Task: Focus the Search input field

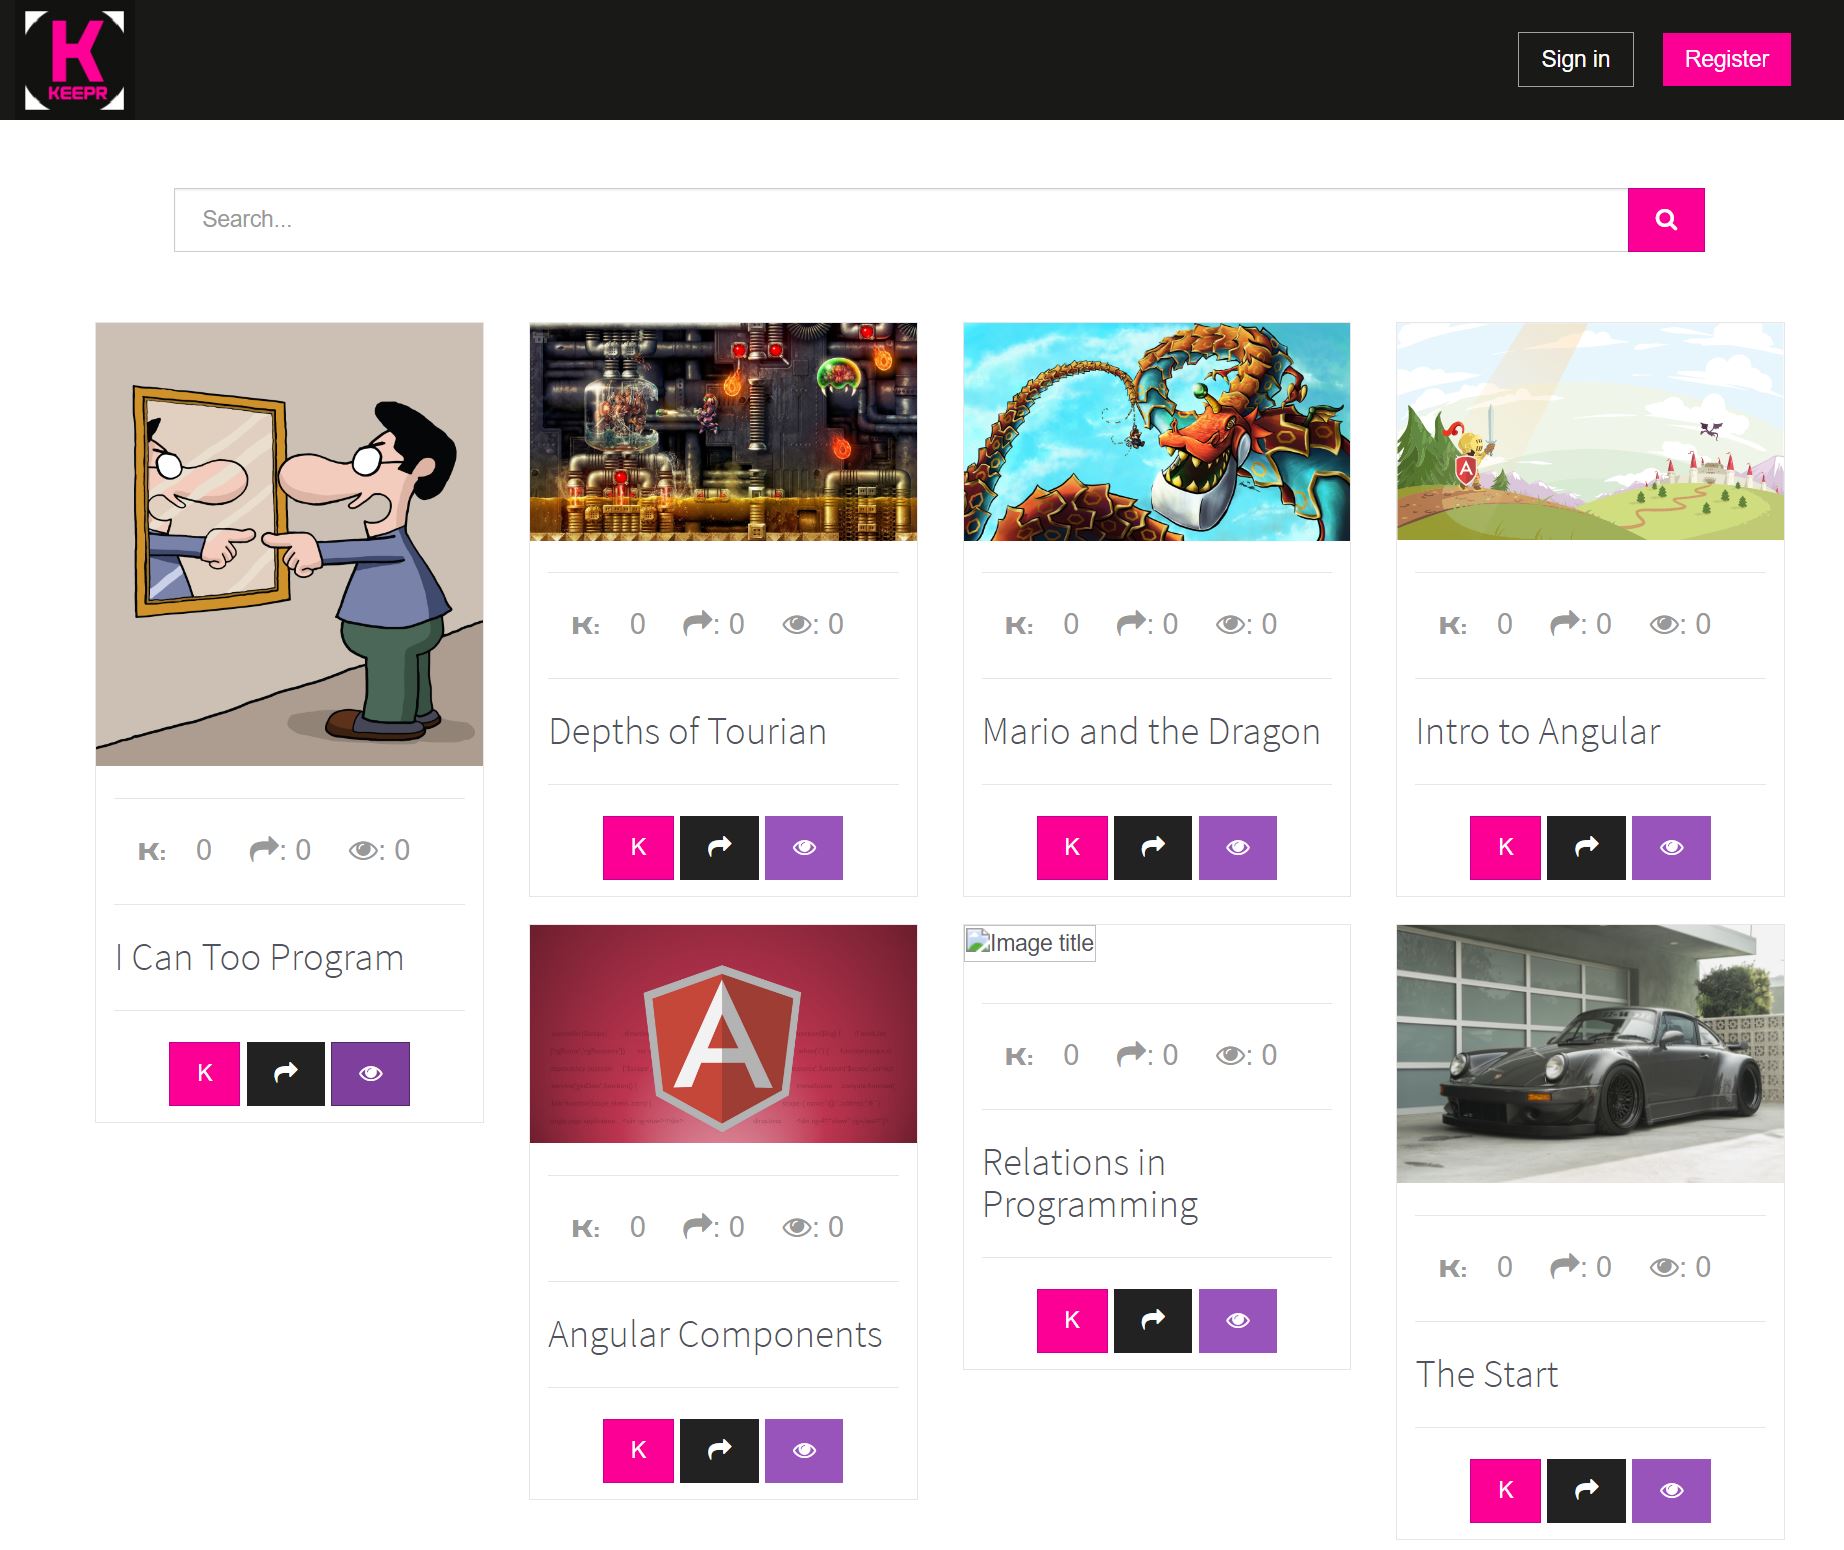Action: [x=901, y=220]
